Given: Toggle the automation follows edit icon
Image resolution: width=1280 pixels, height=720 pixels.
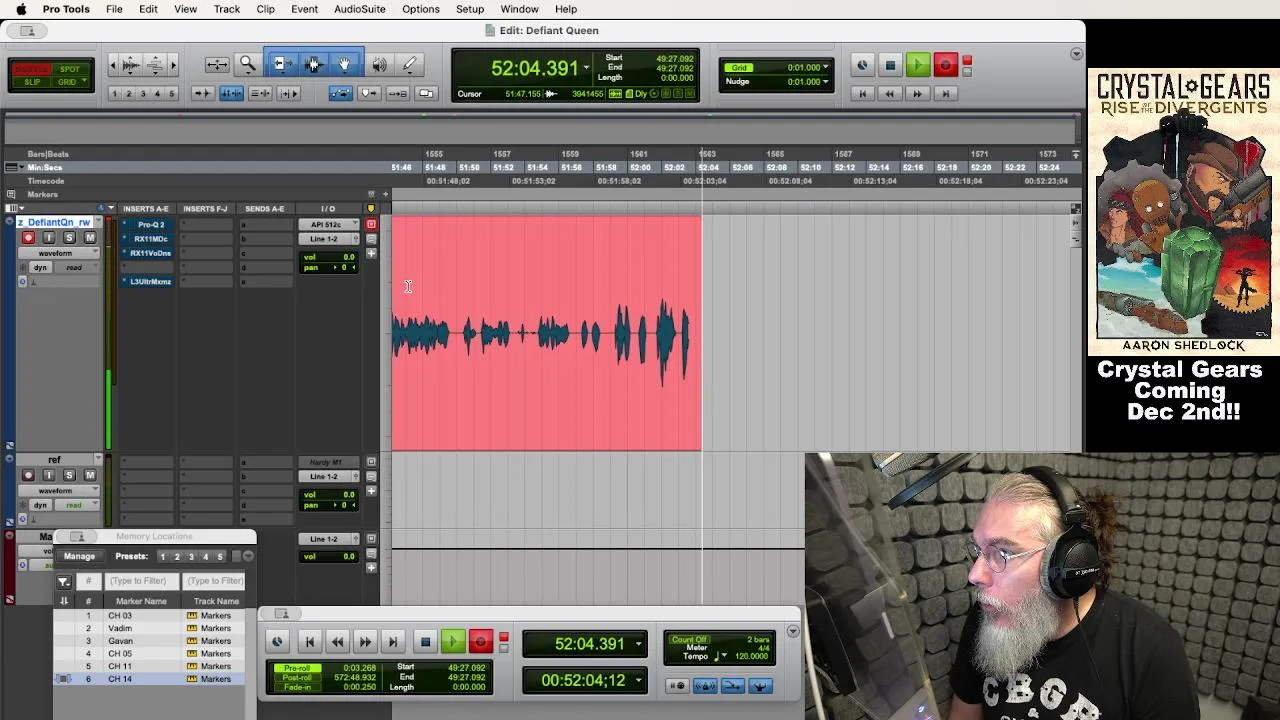Looking at the screenshot, I should tap(340, 93).
